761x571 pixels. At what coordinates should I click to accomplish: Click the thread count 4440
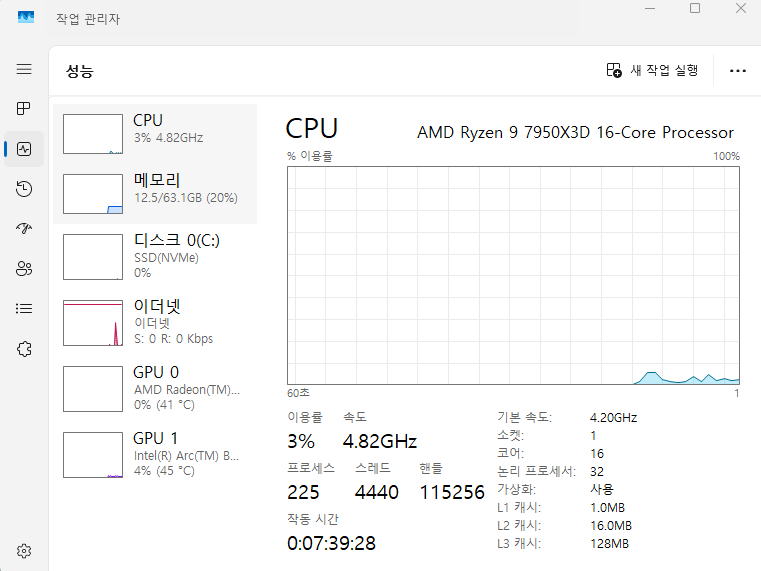(377, 492)
